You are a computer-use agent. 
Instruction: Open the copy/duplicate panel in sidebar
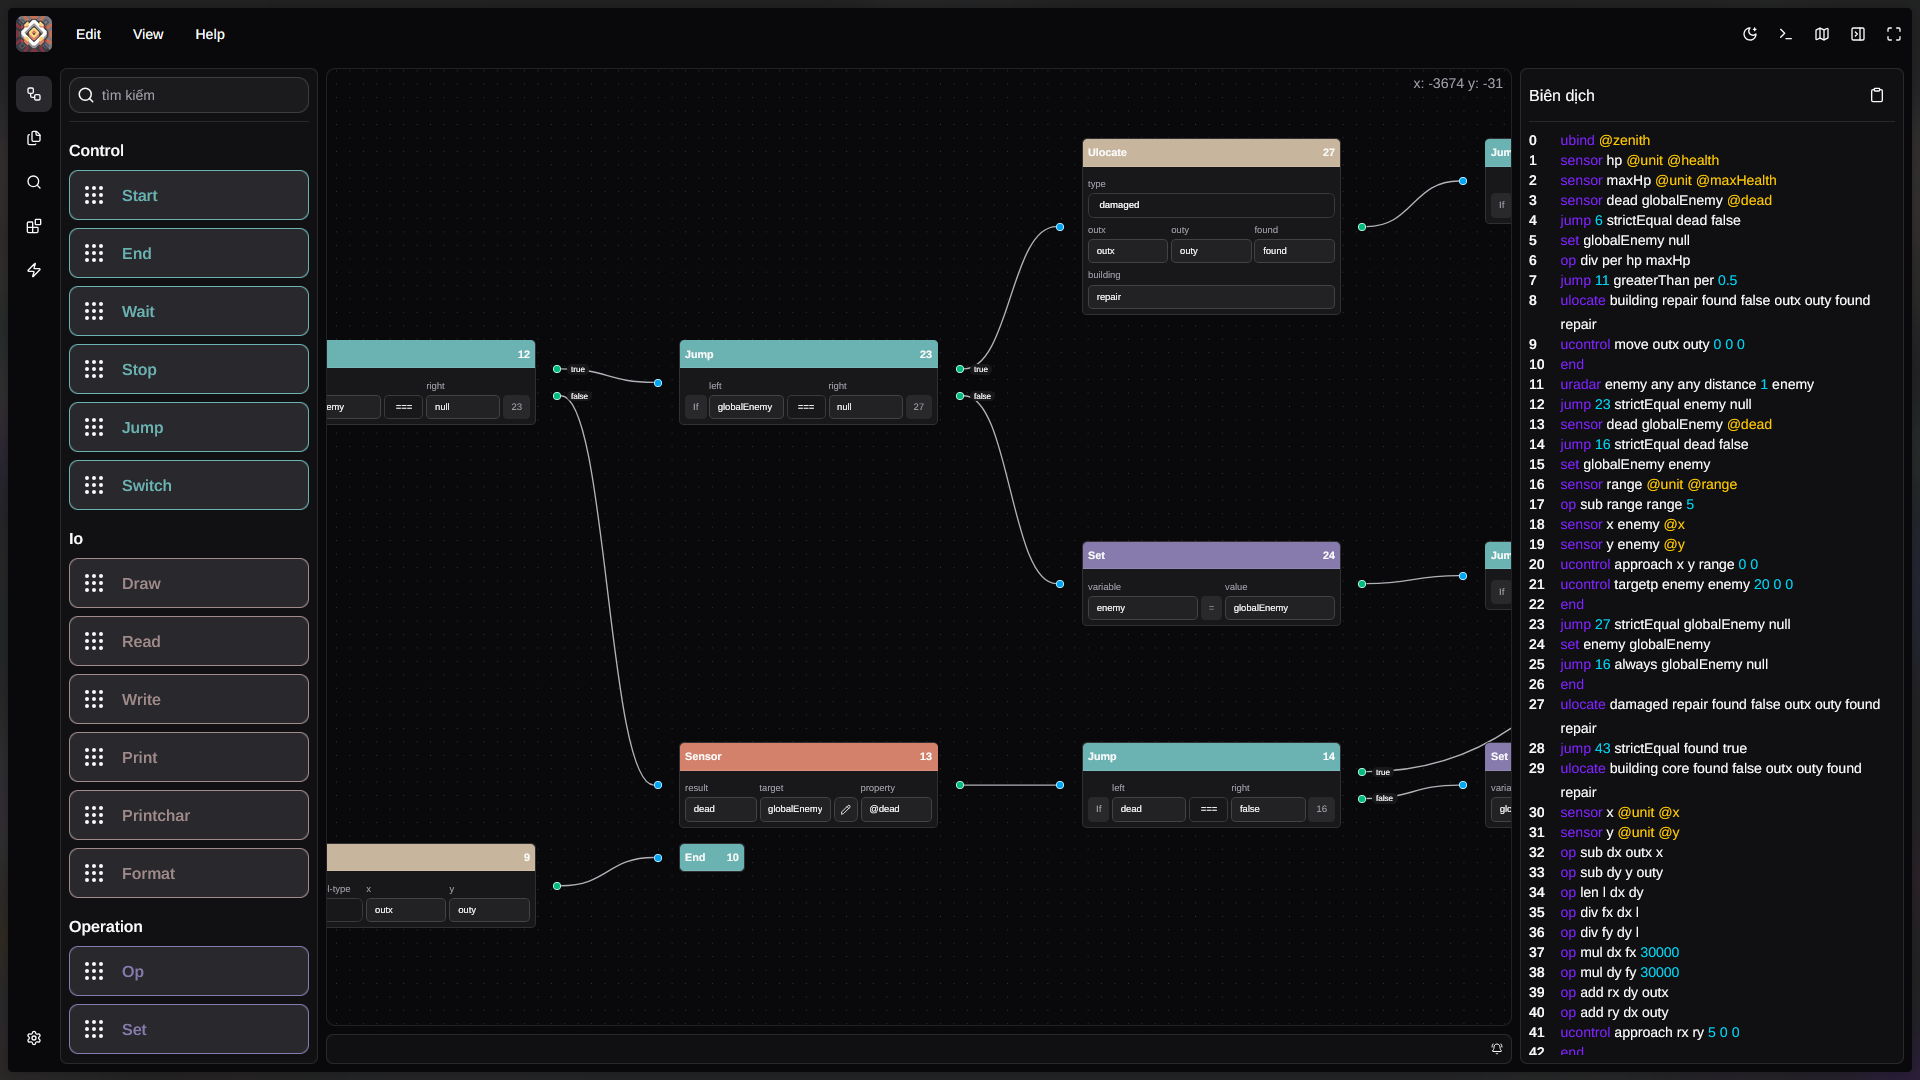click(x=33, y=138)
